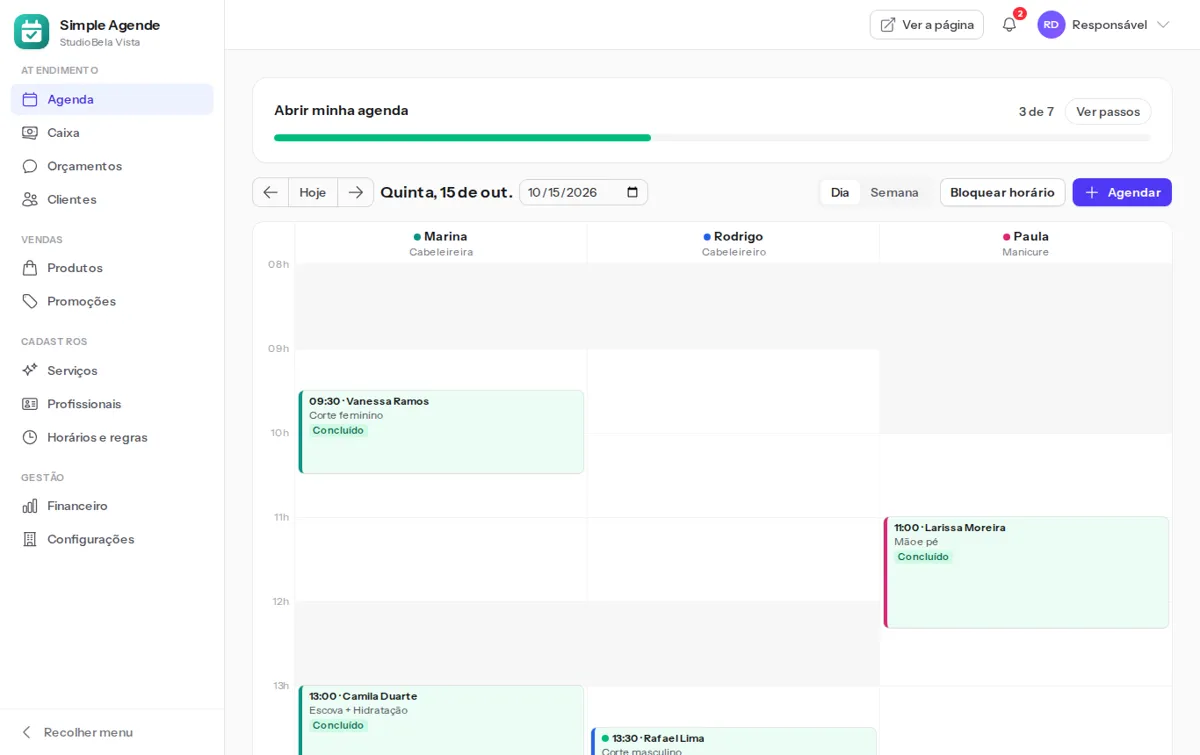Click the Bloquear horário button

tap(1002, 192)
